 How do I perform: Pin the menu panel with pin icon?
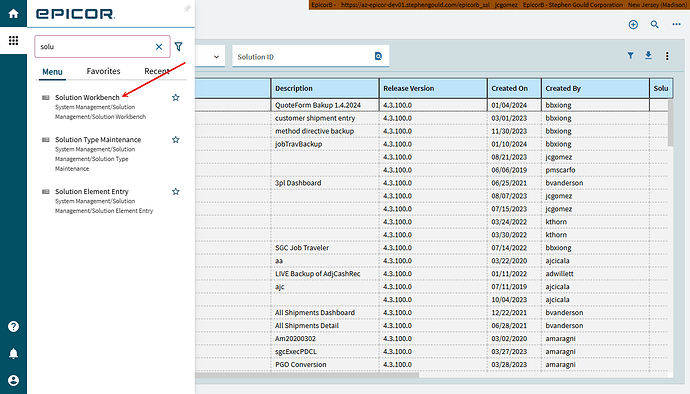point(187,8)
